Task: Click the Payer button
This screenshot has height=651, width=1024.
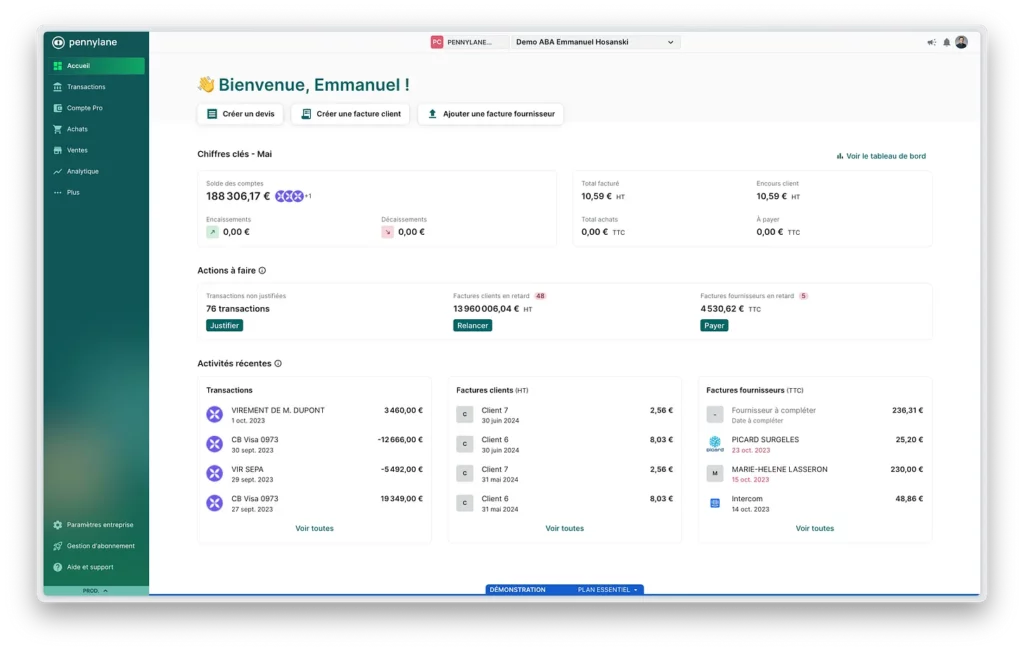Action: 714,326
